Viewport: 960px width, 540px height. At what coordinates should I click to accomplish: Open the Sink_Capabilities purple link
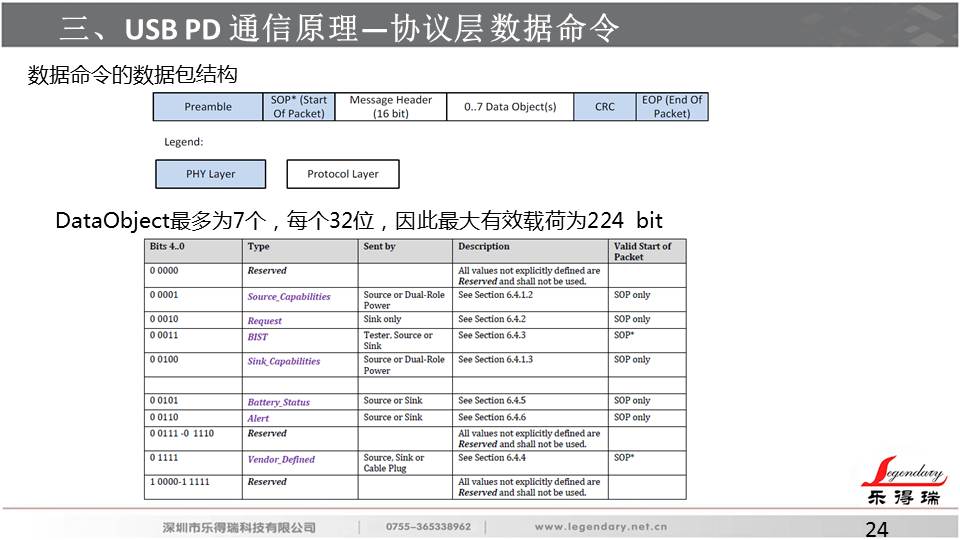tap(284, 361)
